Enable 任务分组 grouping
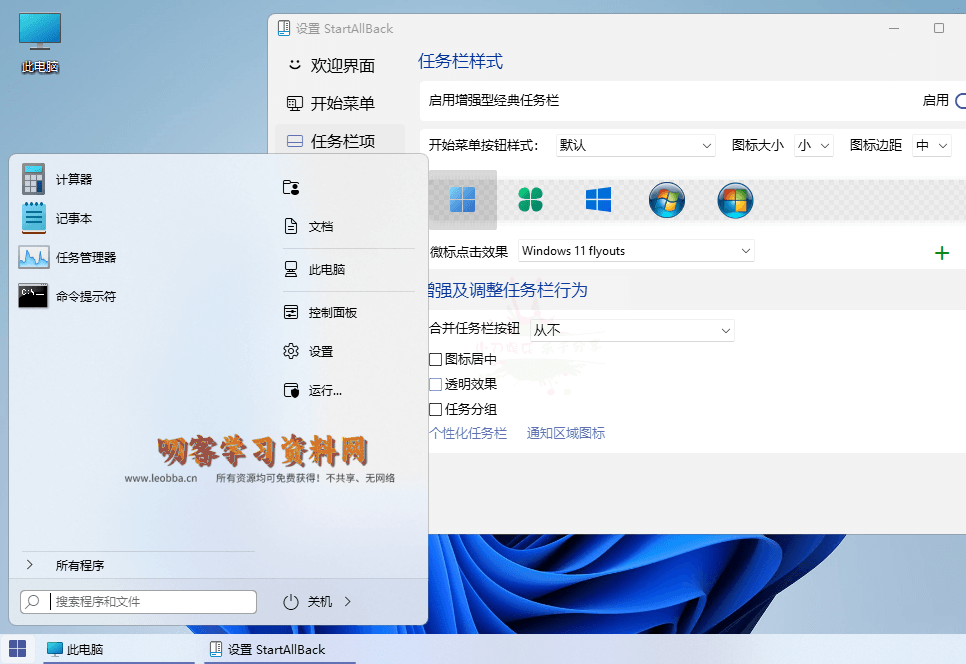 coord(436,409)
